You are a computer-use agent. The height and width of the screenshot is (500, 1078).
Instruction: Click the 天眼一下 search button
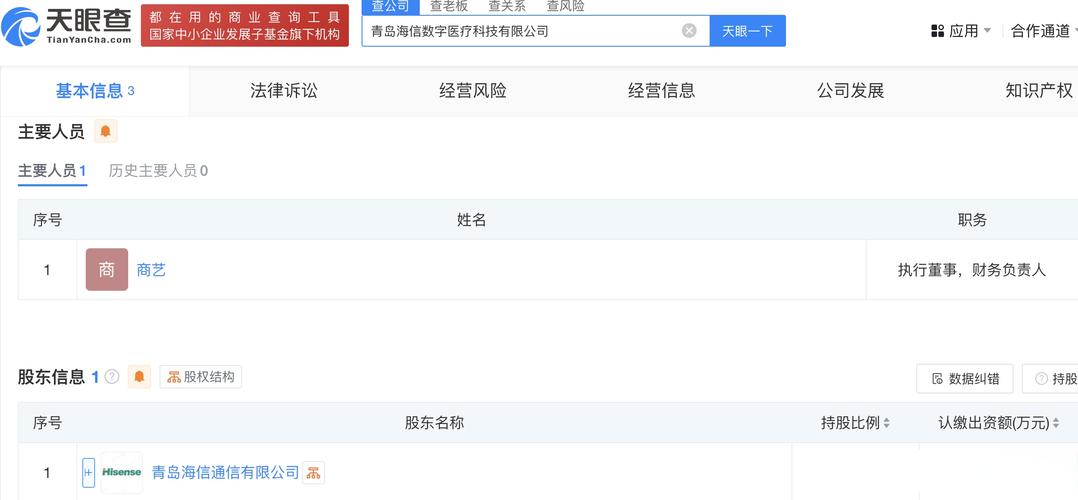click(x=747, y=31)
